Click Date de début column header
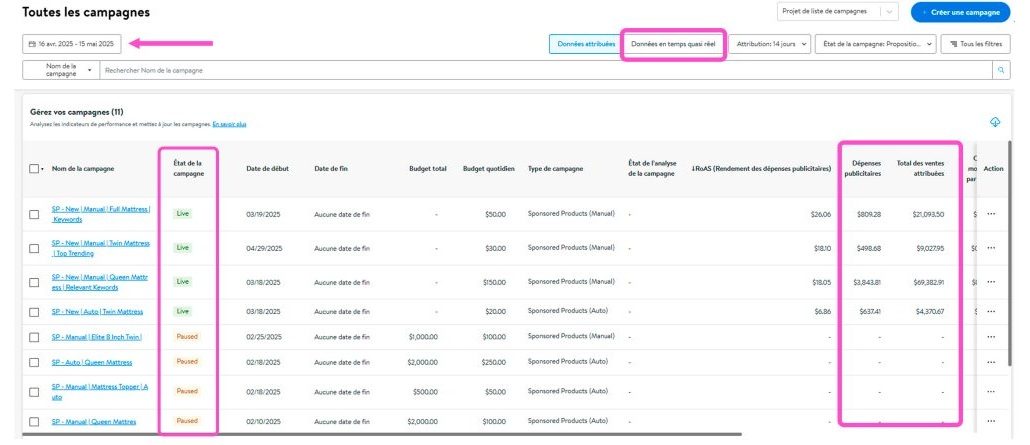1030x445 pixels. [267, 169]
